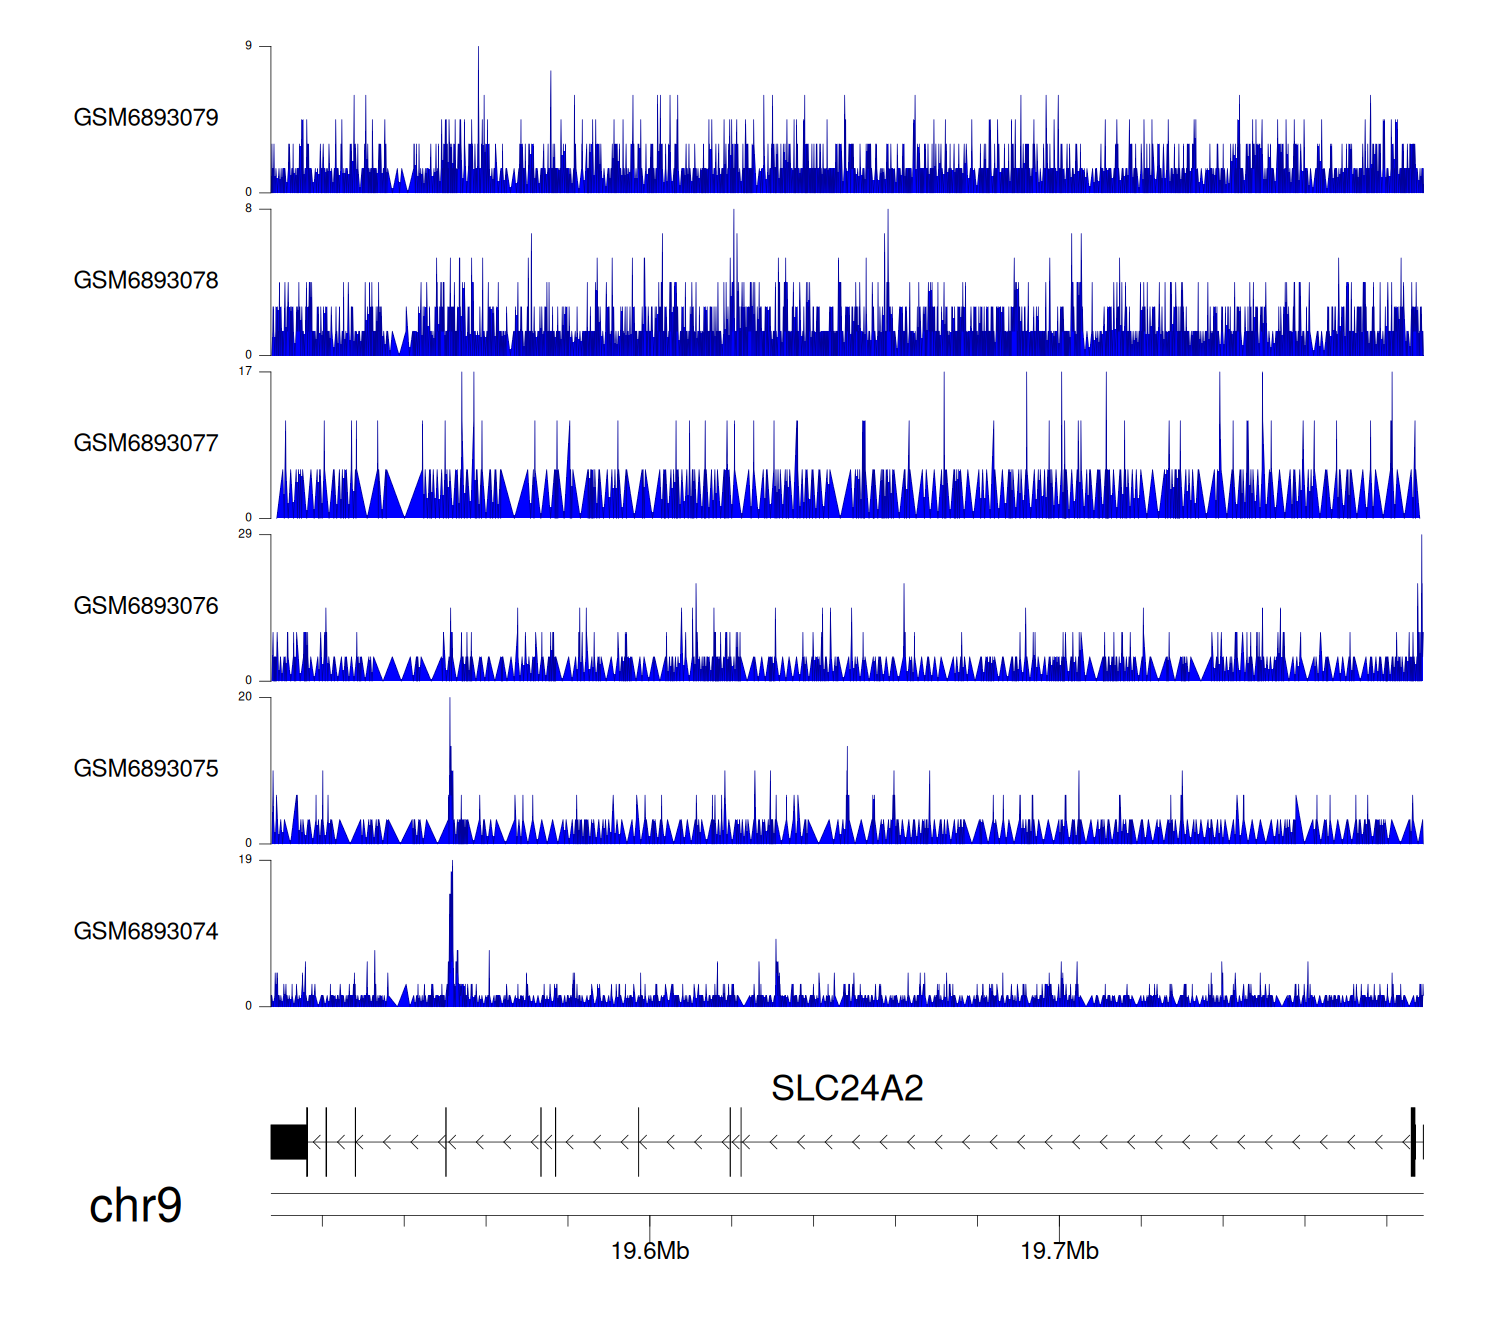Click the y-axis maximum value 29
This screenshot has height=1320, width=1500.
pyautogui.click(x=245, y=534)
